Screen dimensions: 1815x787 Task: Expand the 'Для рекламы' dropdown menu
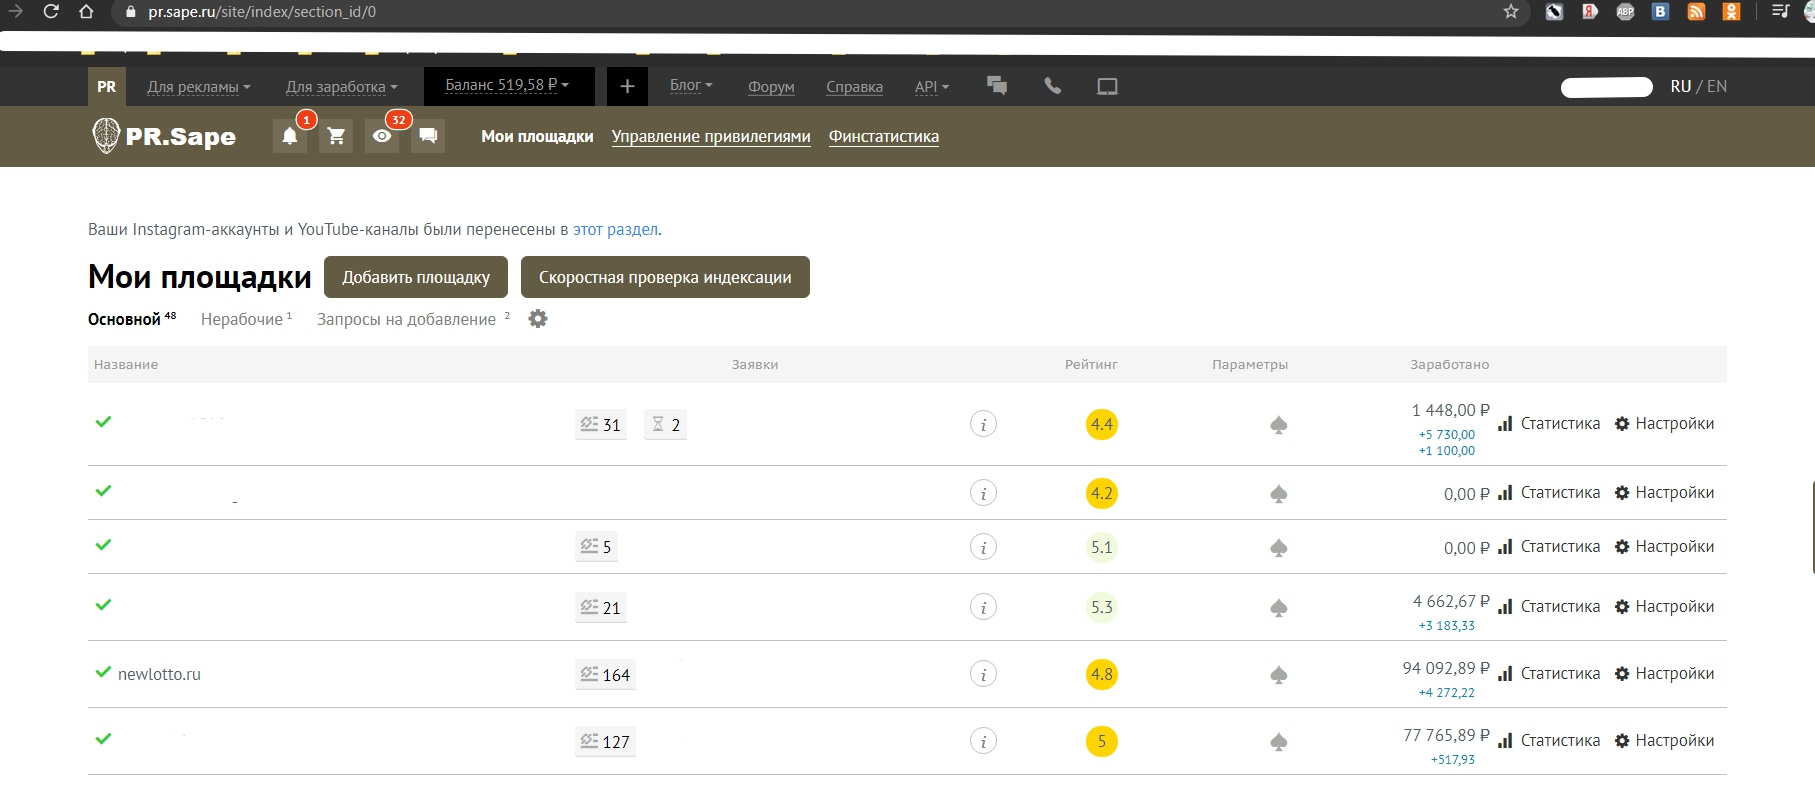click(x=198, y=87)
